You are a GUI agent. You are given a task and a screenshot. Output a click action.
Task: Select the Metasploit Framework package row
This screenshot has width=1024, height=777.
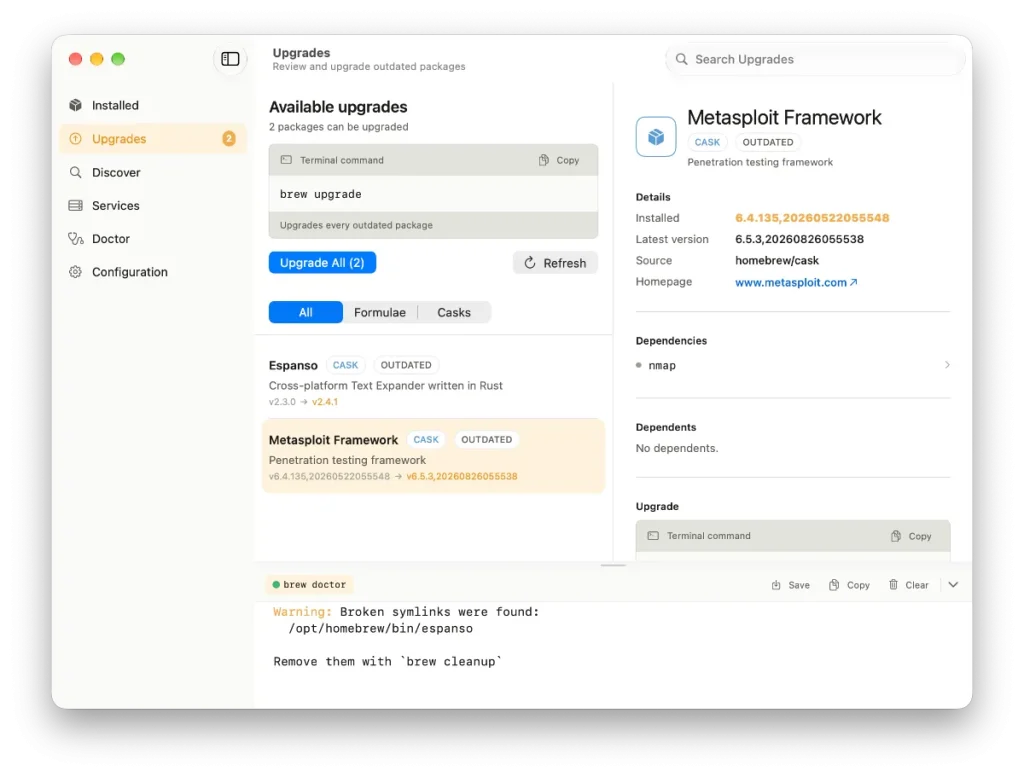click(x=434, y=456)
